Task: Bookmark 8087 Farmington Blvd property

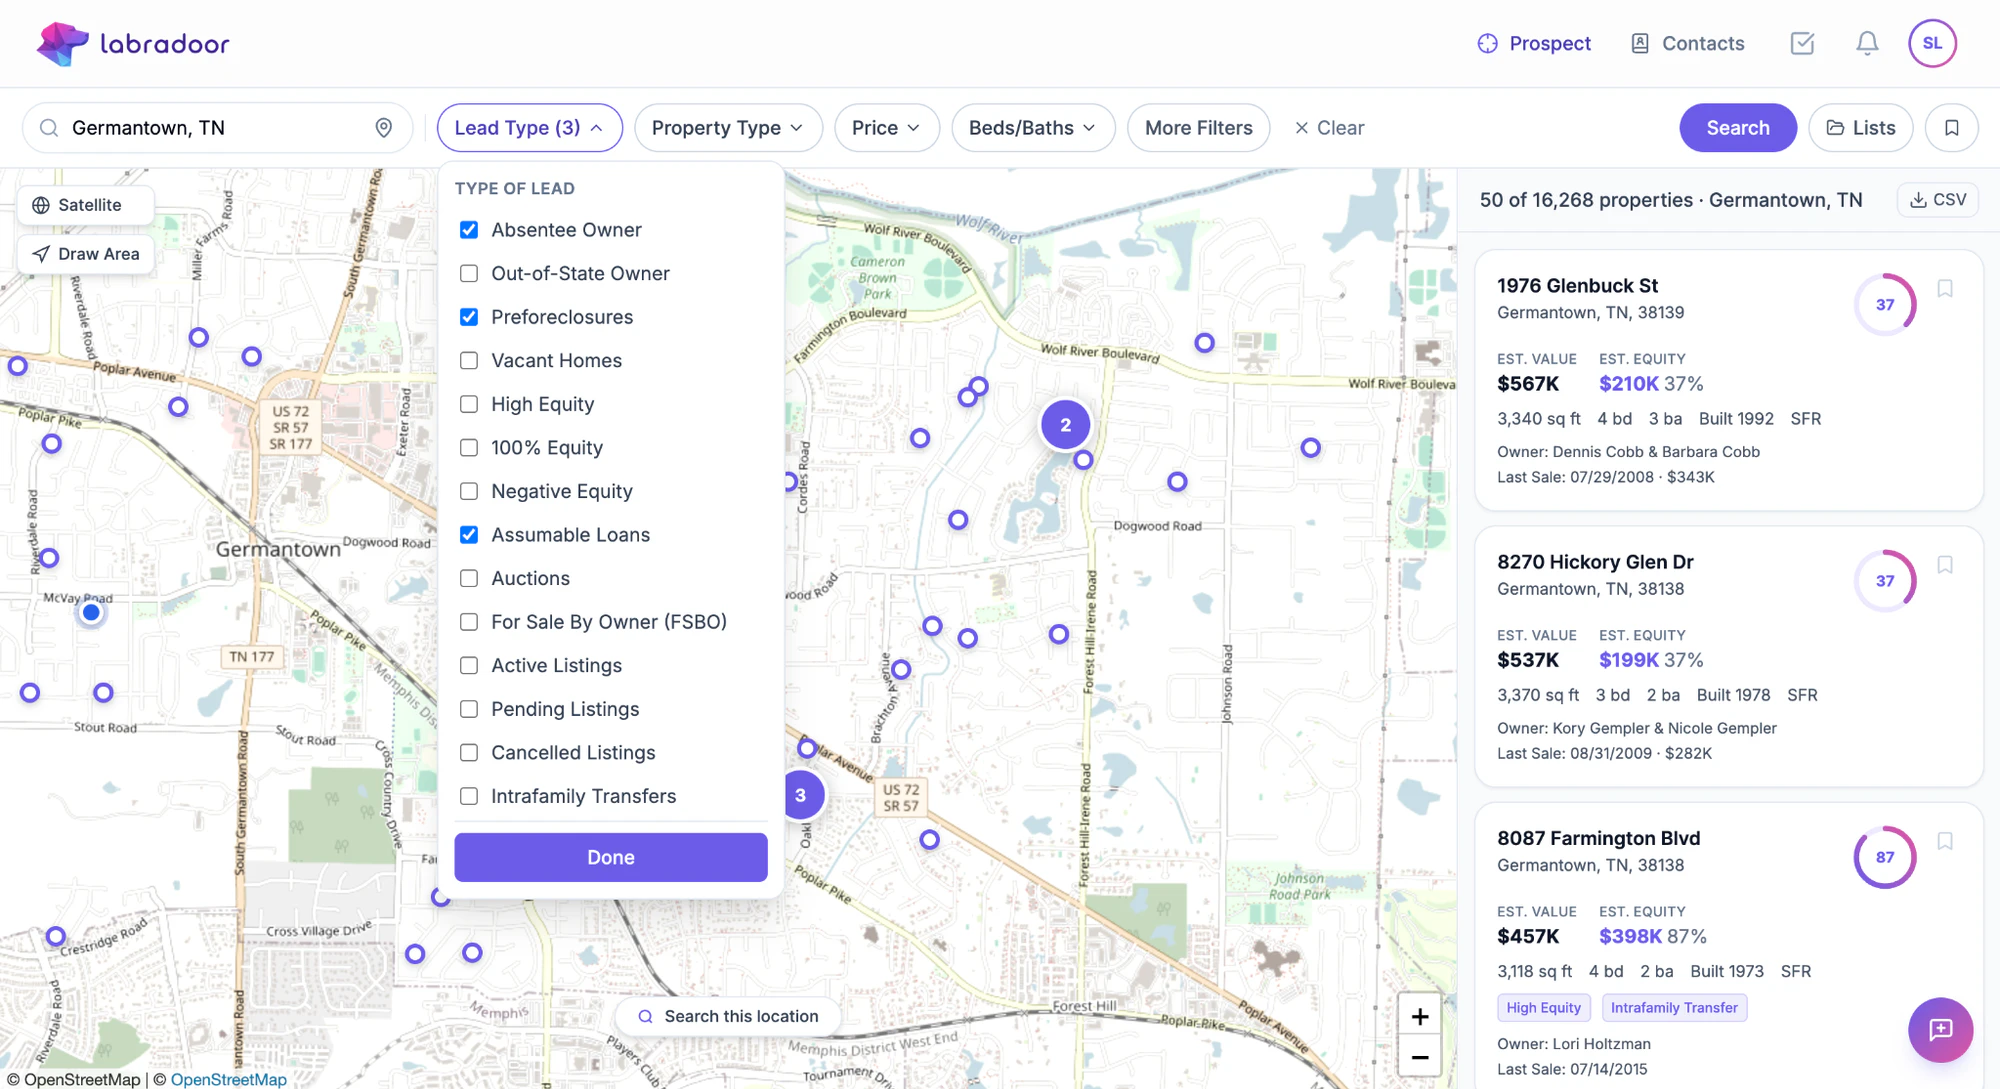Action: tap(1945, 841)
